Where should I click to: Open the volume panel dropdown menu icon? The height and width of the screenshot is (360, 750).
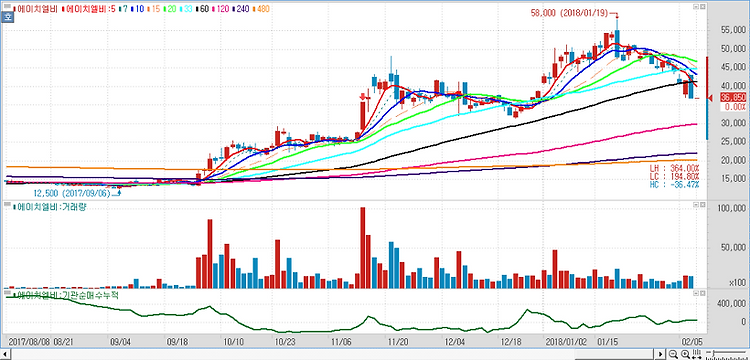pos(697,205)
